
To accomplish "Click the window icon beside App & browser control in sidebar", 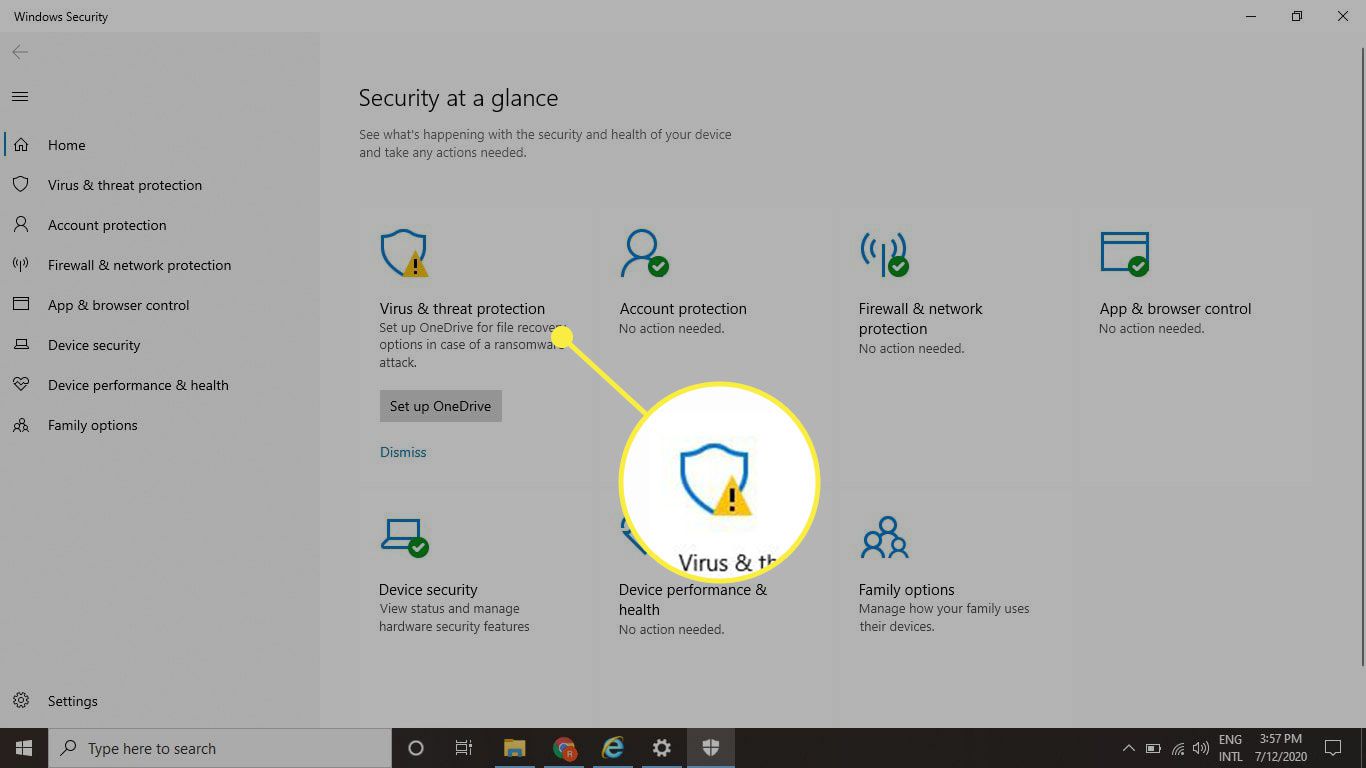I will [21, 305].
